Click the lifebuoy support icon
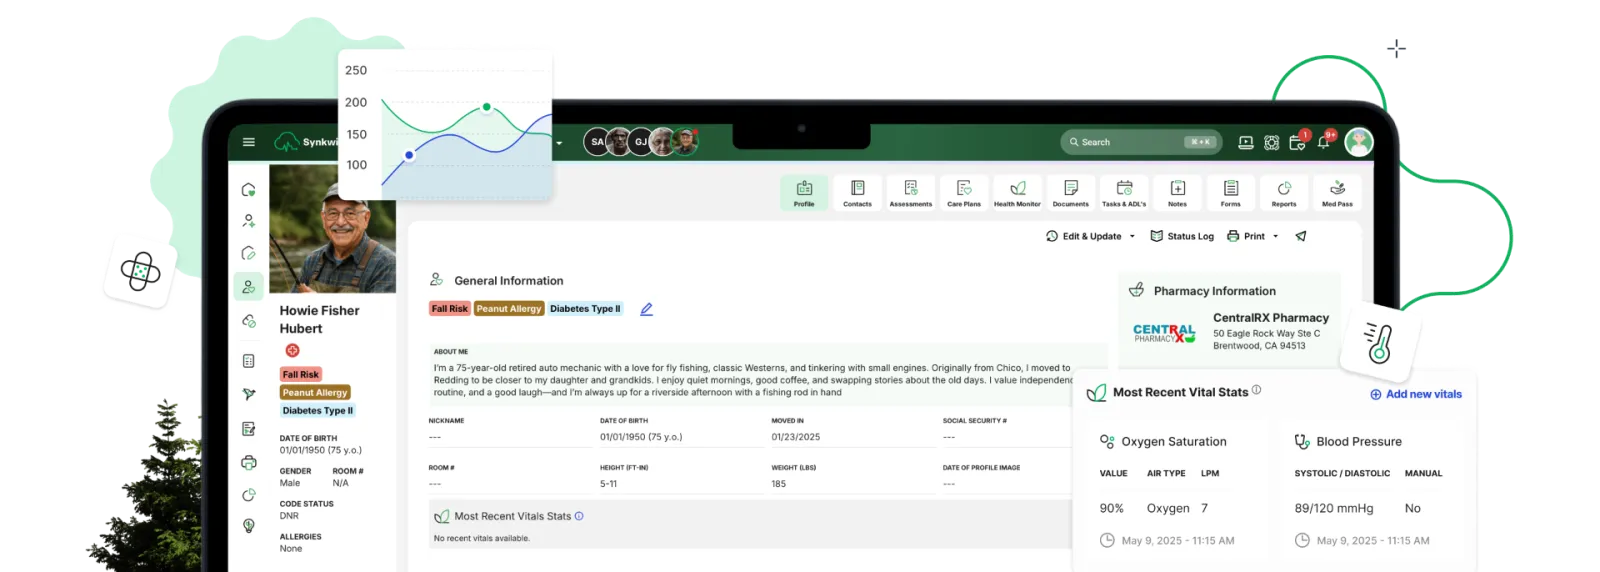The width and height of the screenshot is (1600, 572). 1272,143
